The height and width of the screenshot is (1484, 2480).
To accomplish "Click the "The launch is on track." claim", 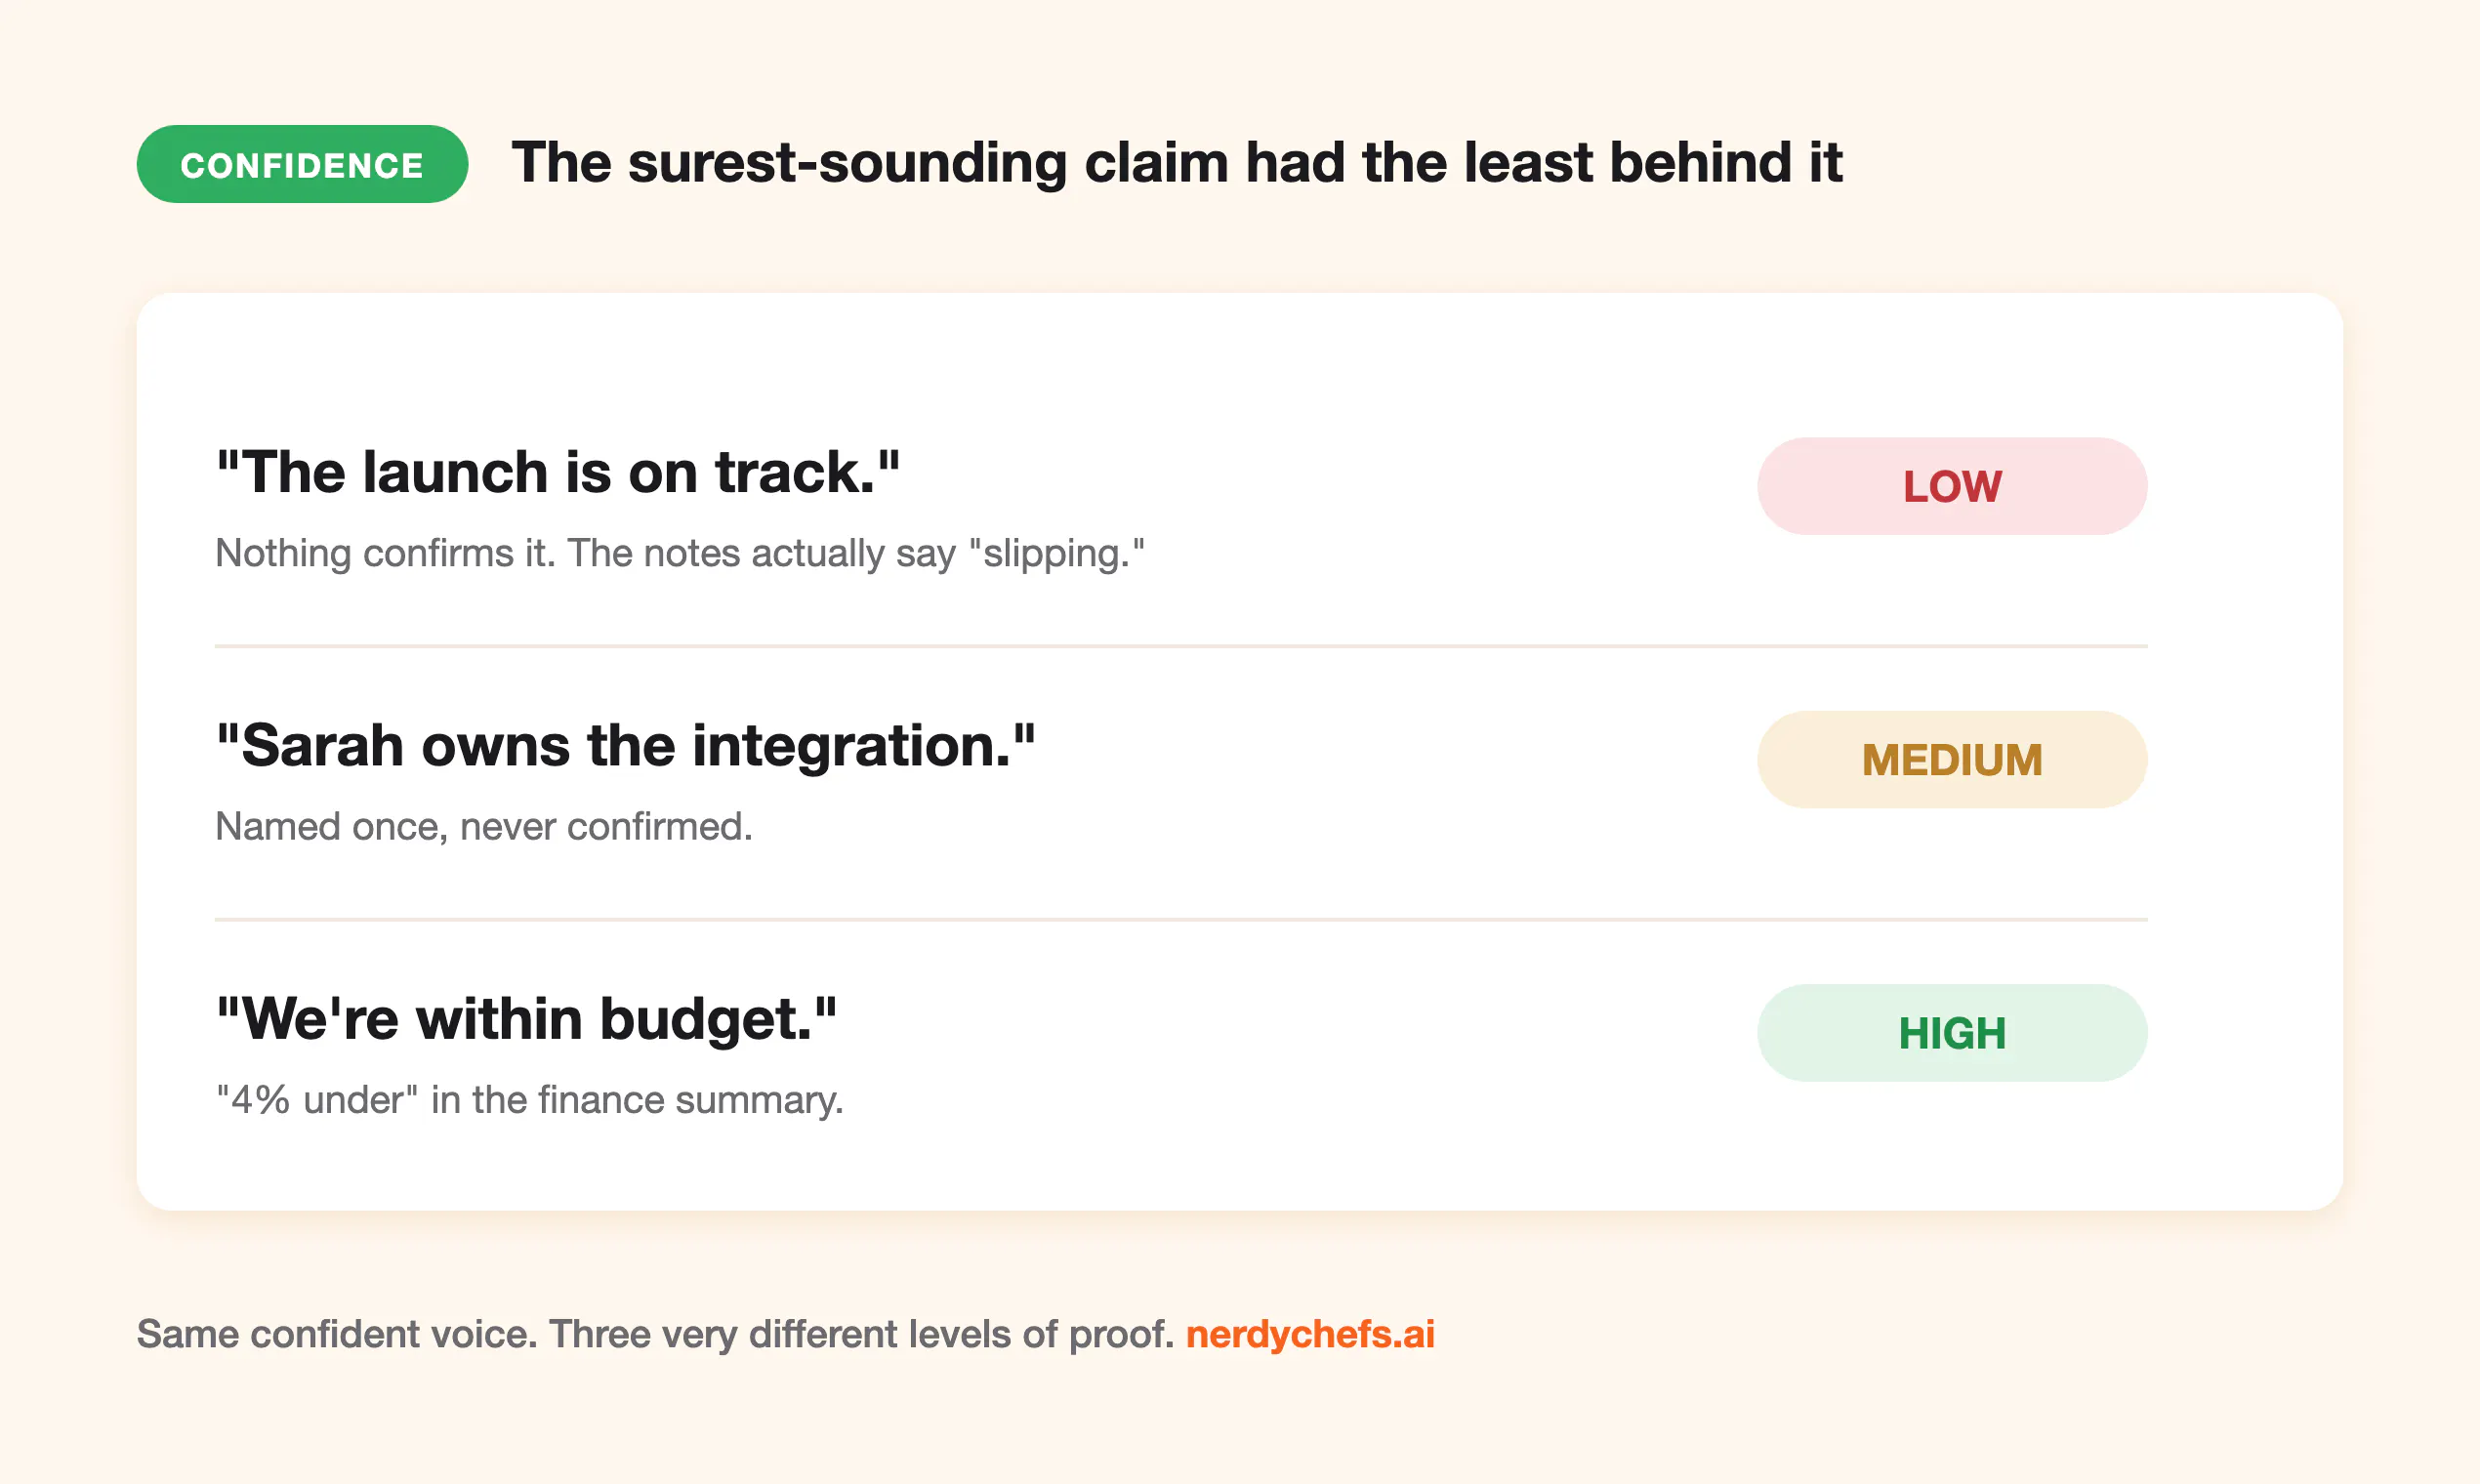I will point(558,472).
